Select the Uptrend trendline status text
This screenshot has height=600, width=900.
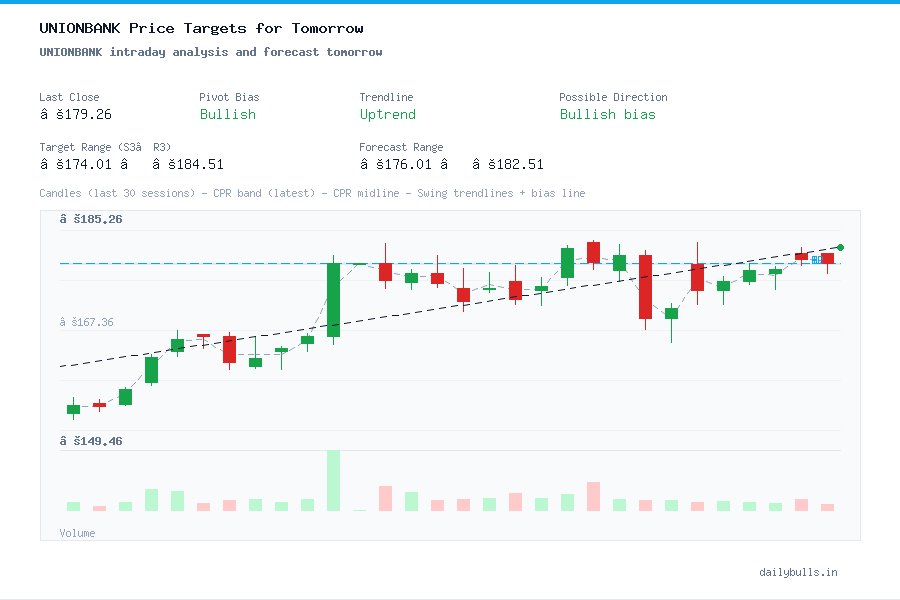tap(387, 114)
